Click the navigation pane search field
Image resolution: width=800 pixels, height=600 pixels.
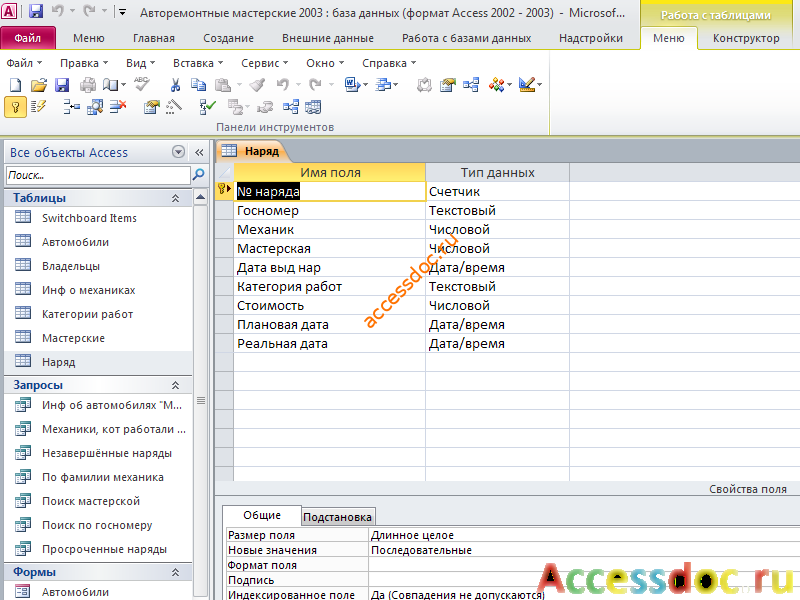point(98,175)
